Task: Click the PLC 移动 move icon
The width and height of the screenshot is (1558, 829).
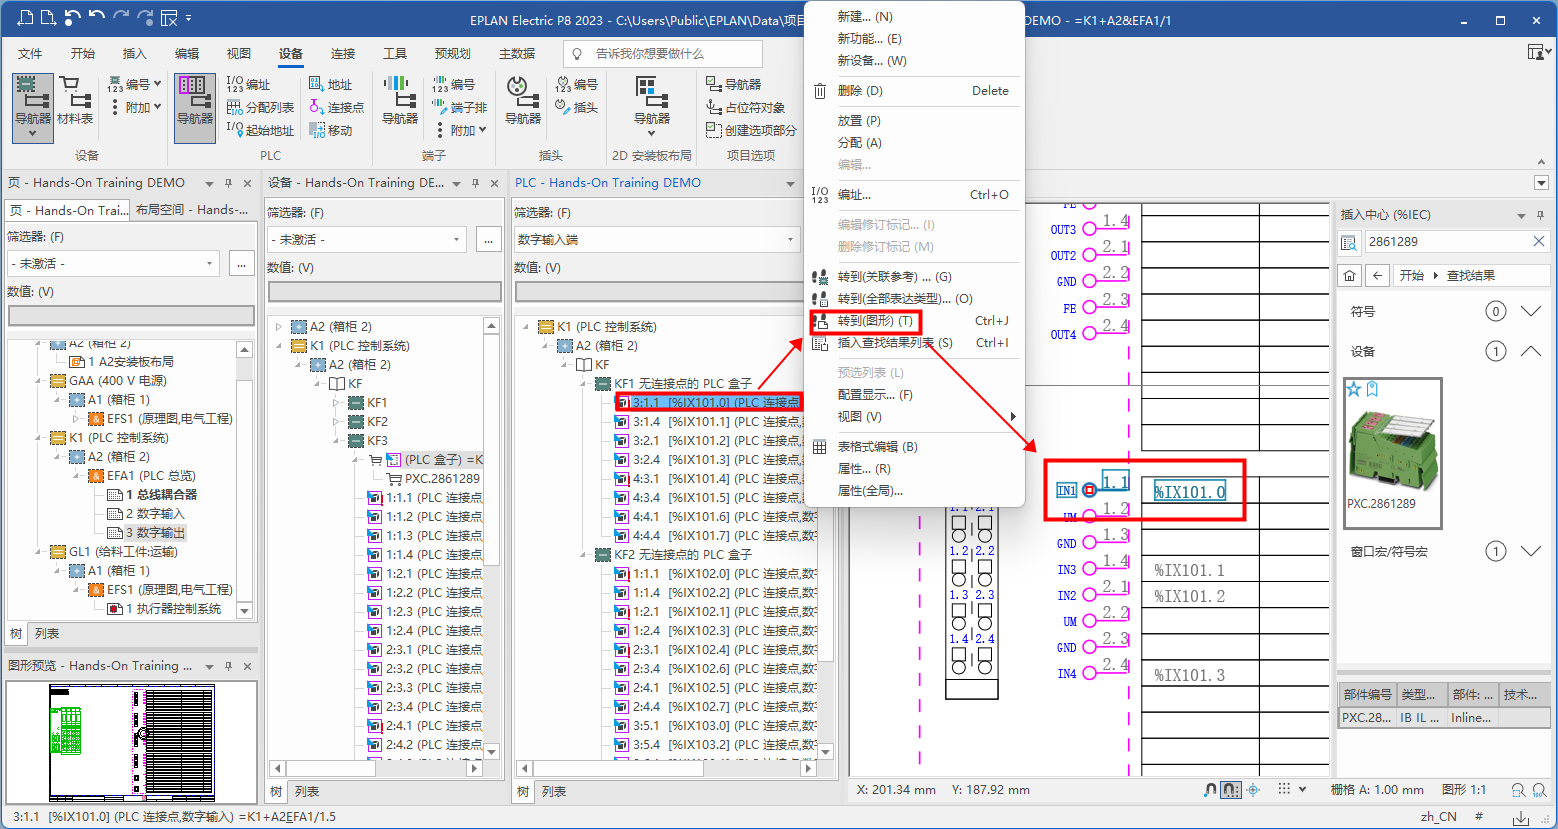Action: (316, 130)
